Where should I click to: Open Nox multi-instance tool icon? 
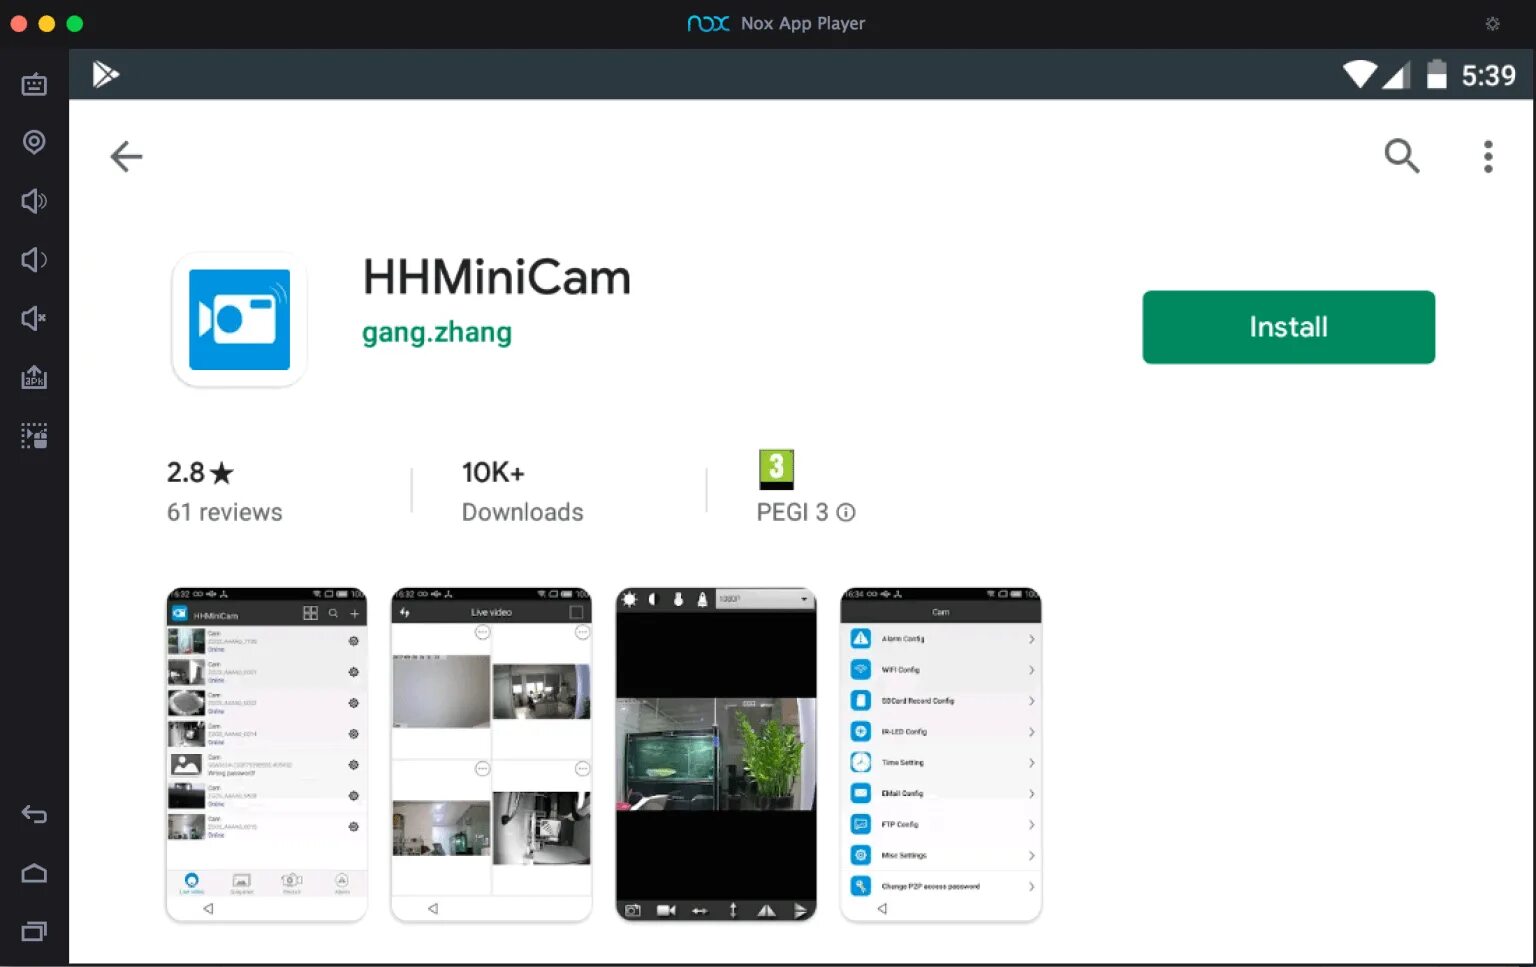(34, 436)
